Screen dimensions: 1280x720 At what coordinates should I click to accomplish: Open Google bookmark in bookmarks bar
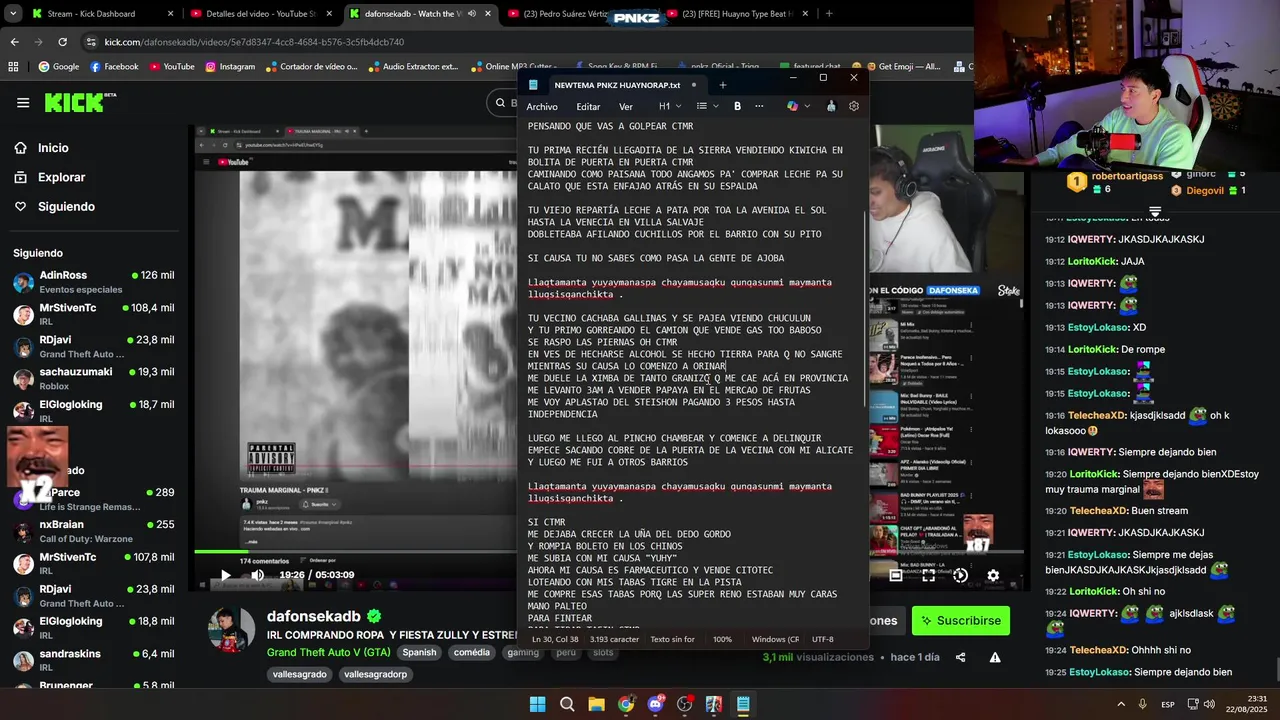point(58,66)
